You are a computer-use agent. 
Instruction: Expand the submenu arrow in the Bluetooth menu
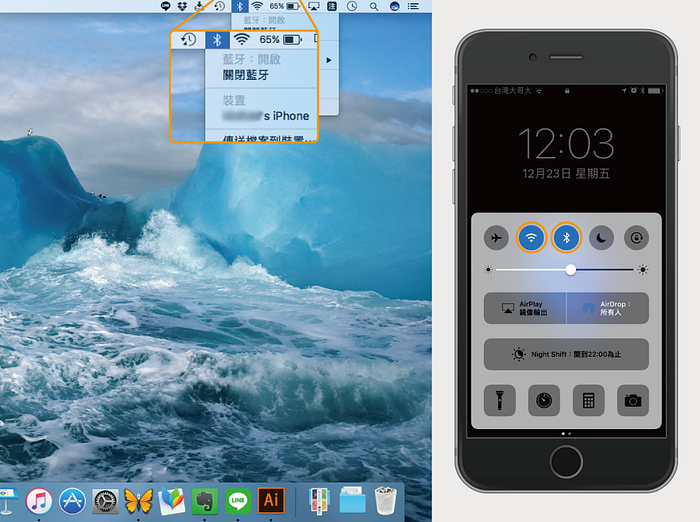point(329,60)
